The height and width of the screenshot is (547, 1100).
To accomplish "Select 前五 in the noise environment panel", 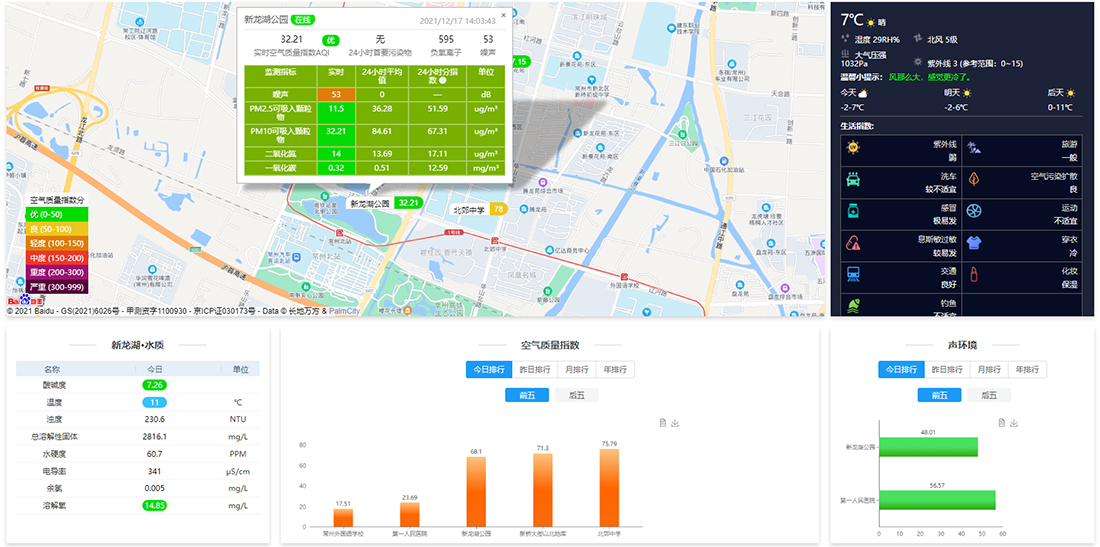I will coord(940,395).
